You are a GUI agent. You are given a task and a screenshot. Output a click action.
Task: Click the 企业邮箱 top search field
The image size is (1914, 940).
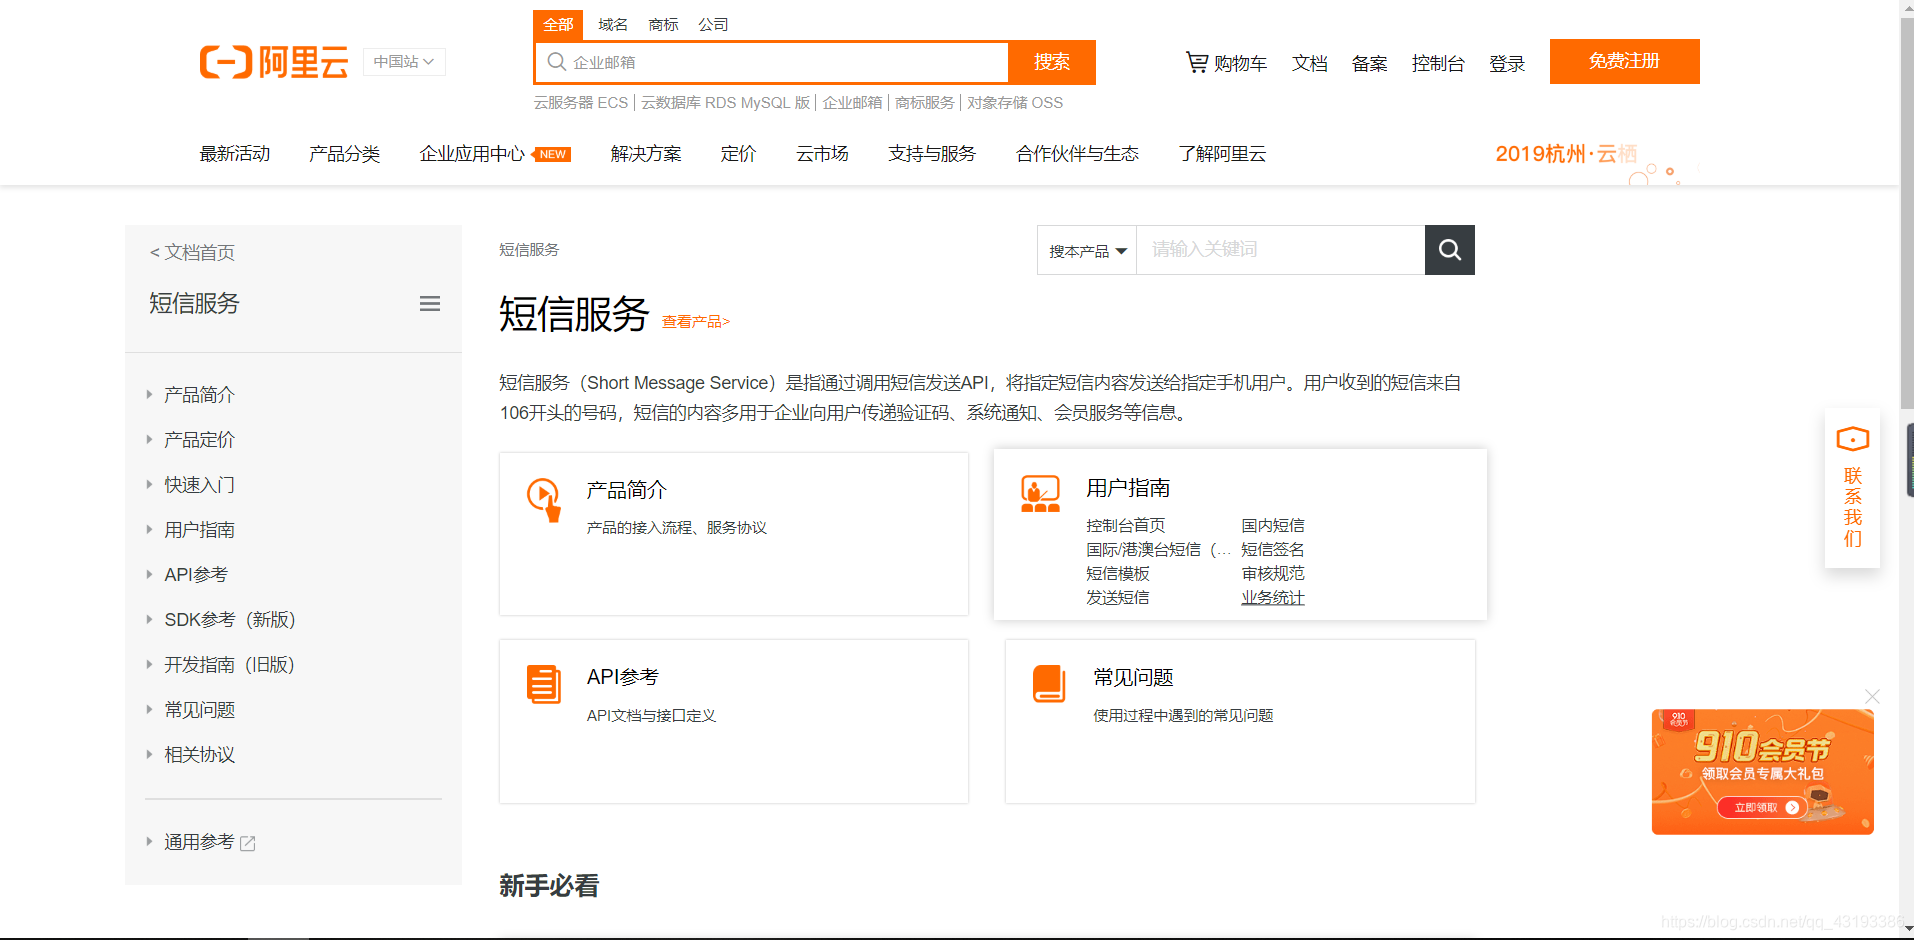pos(772,62)
